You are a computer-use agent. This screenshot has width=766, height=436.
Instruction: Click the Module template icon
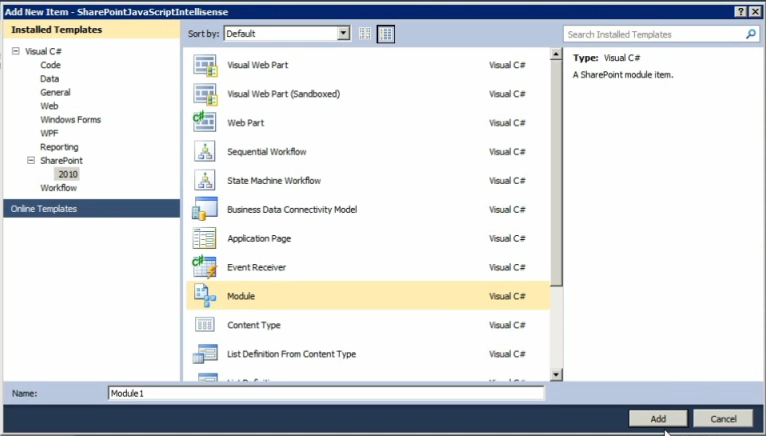point(205,296)
